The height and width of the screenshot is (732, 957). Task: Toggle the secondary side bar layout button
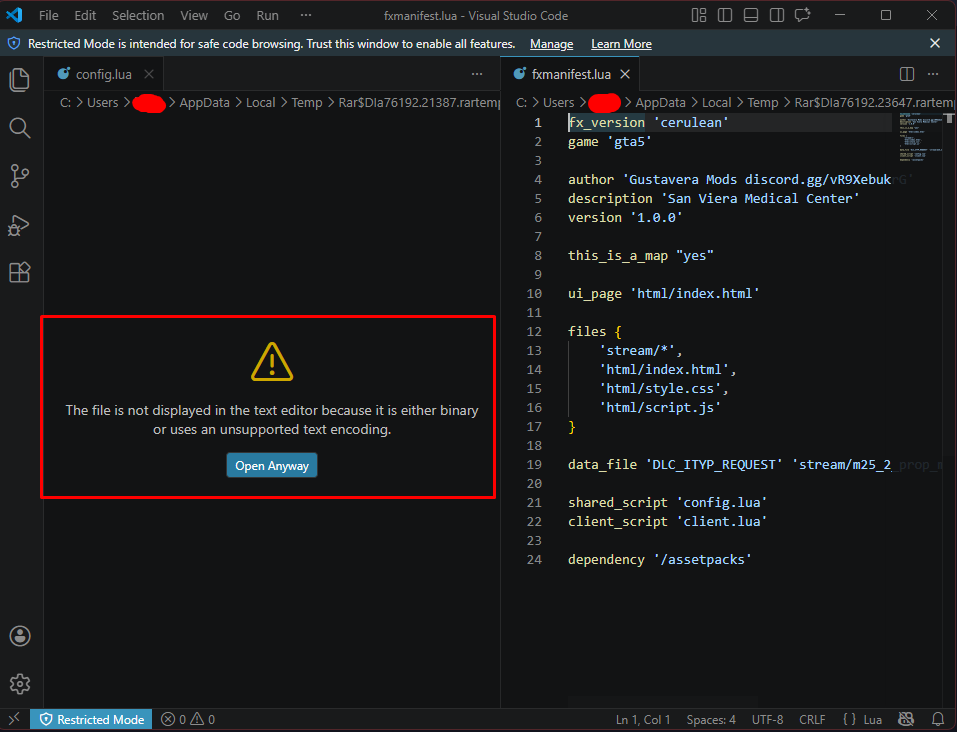point(777,15)
